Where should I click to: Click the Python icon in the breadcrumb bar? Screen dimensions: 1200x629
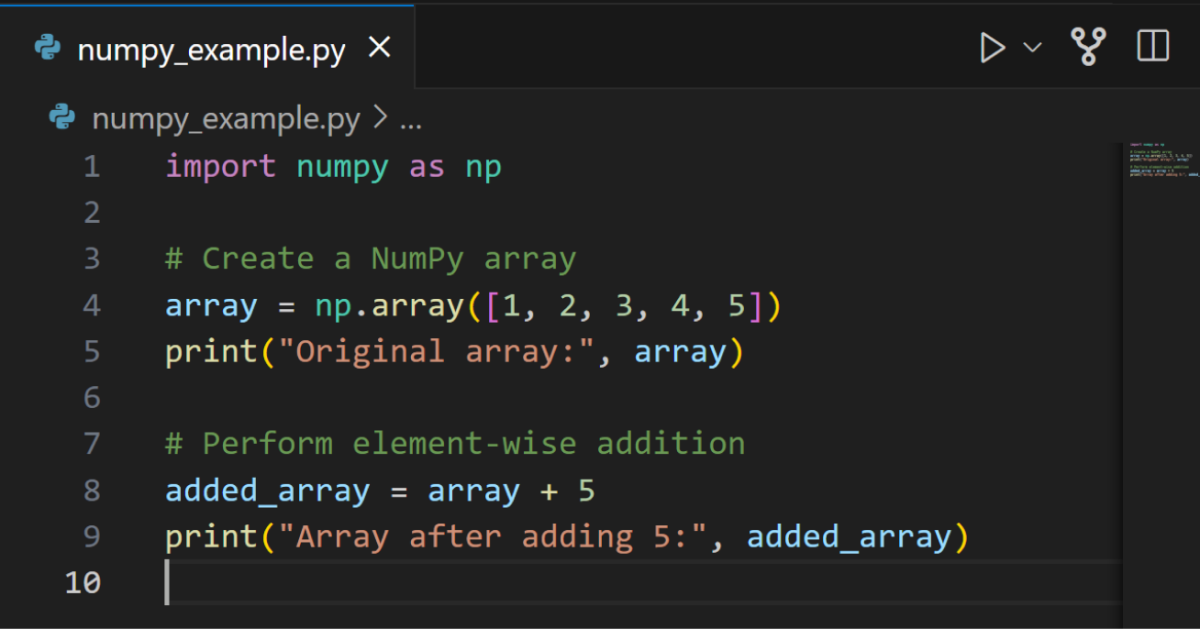62,117
